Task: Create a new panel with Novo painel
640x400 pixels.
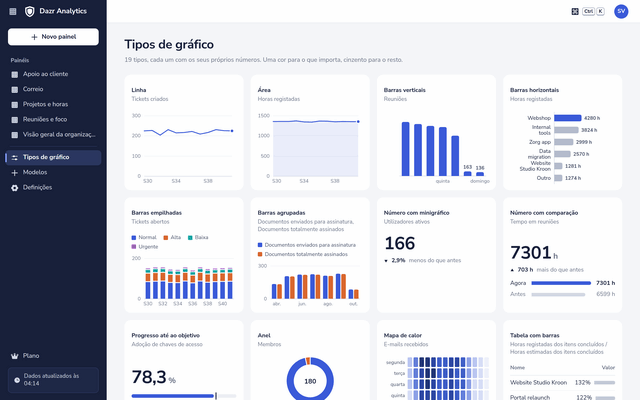Action: [53, 37]
